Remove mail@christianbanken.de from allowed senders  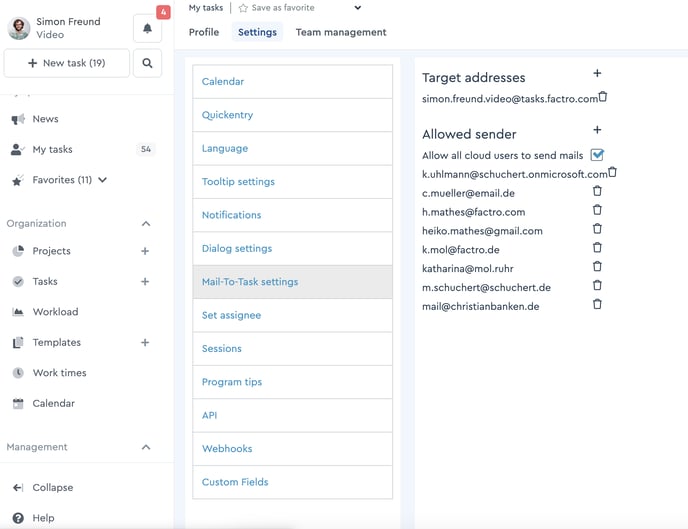(597, 305)
